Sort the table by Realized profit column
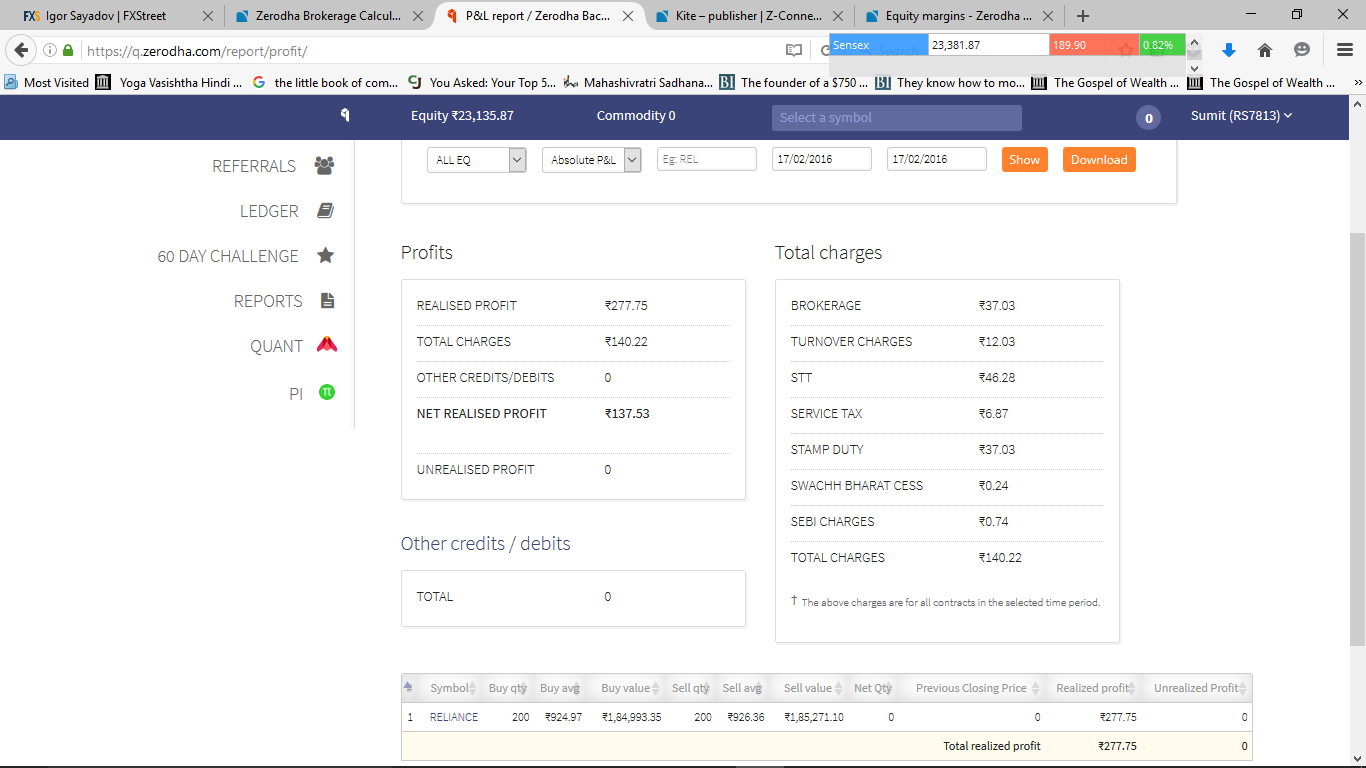The image size is (1366, 768). coord(1097,688)
